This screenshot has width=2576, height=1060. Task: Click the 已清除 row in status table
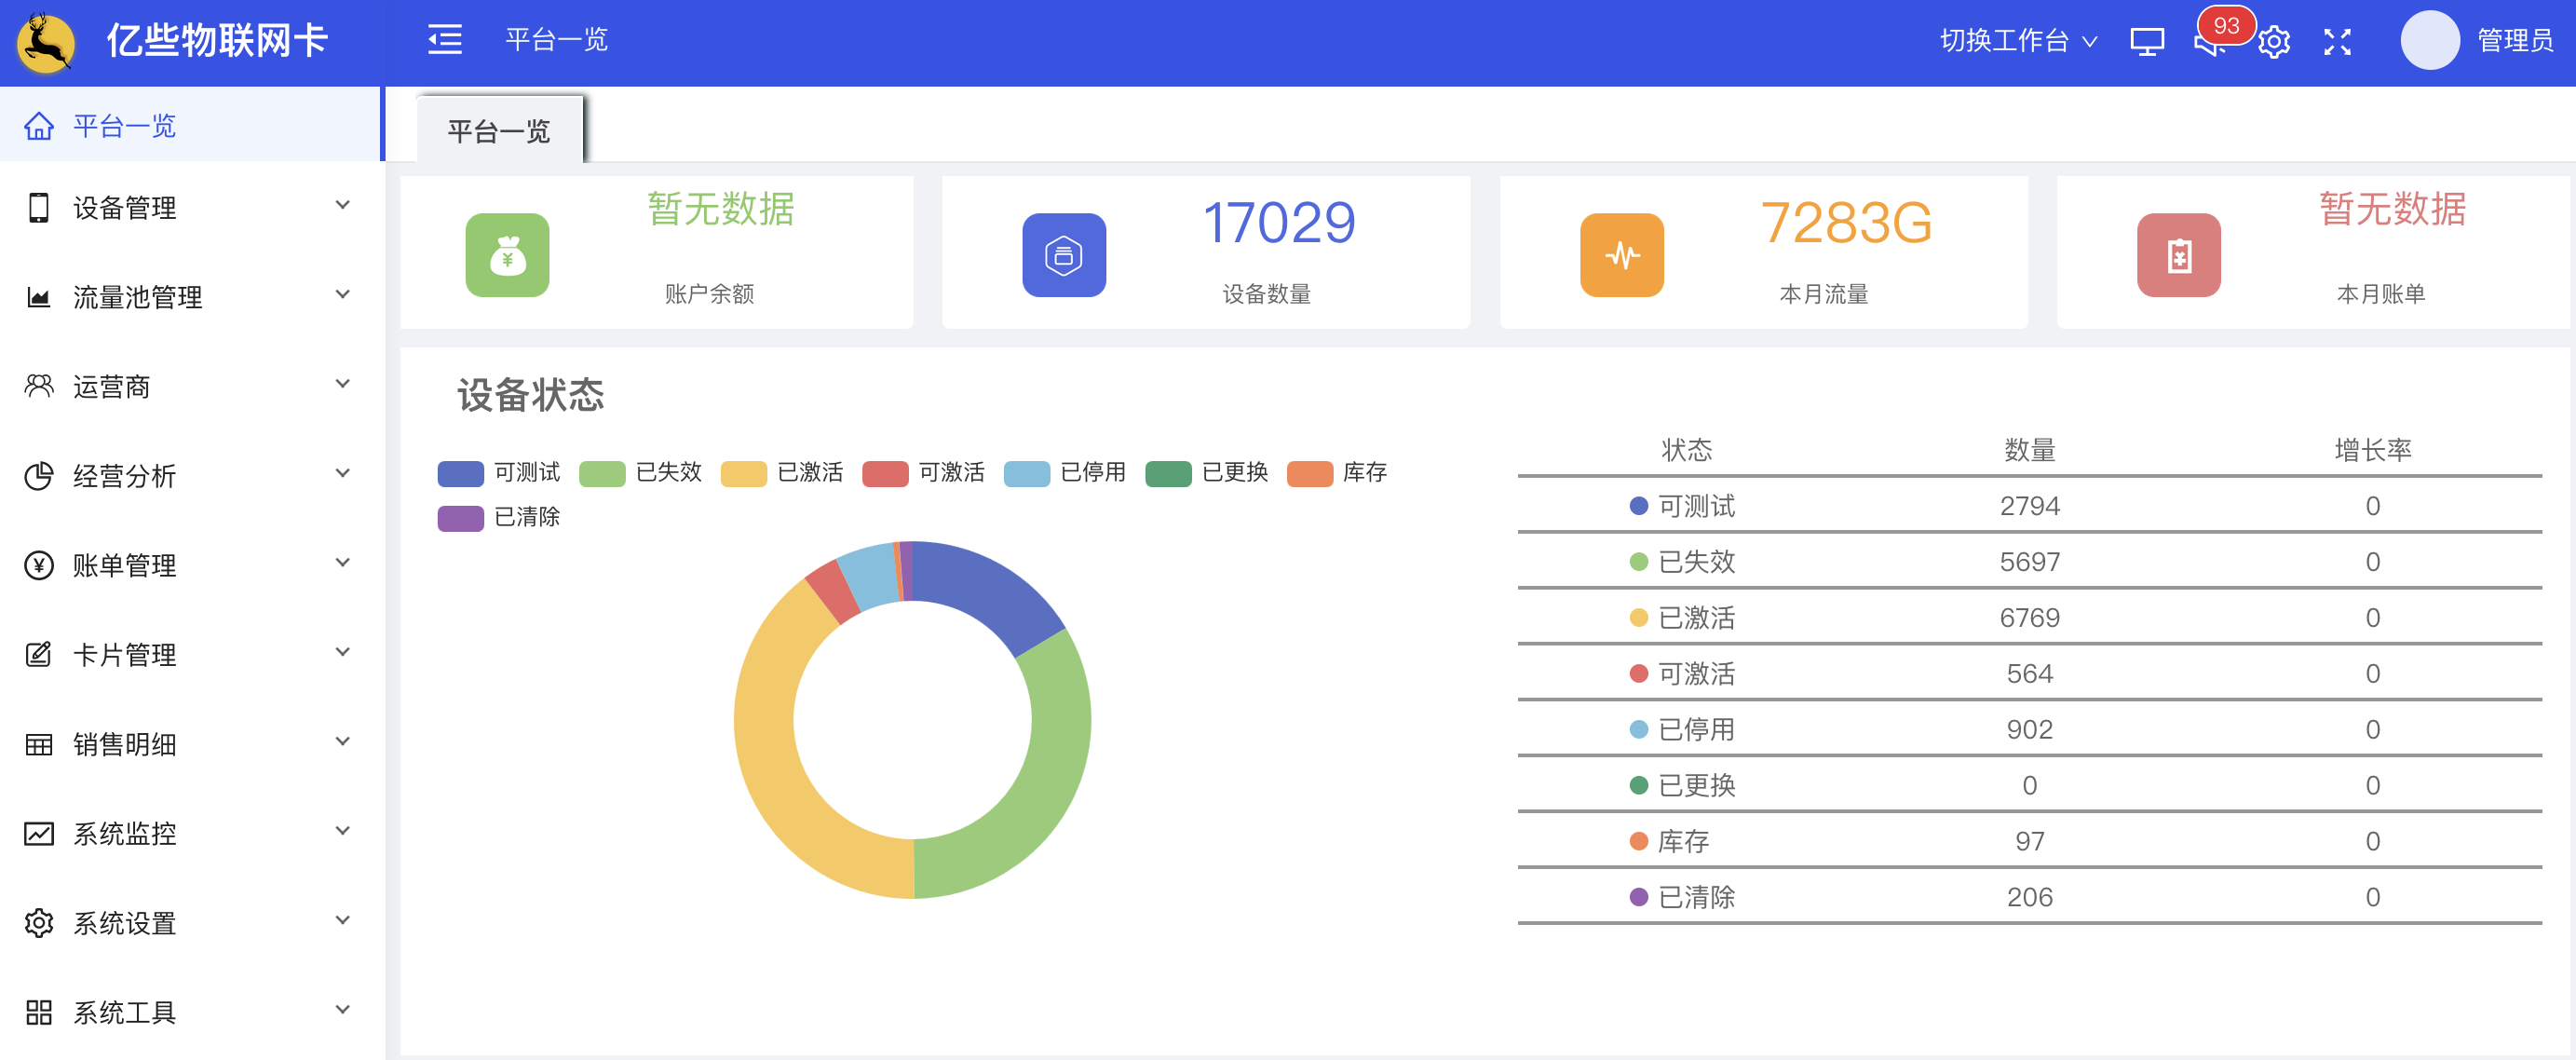(2029, 896)
